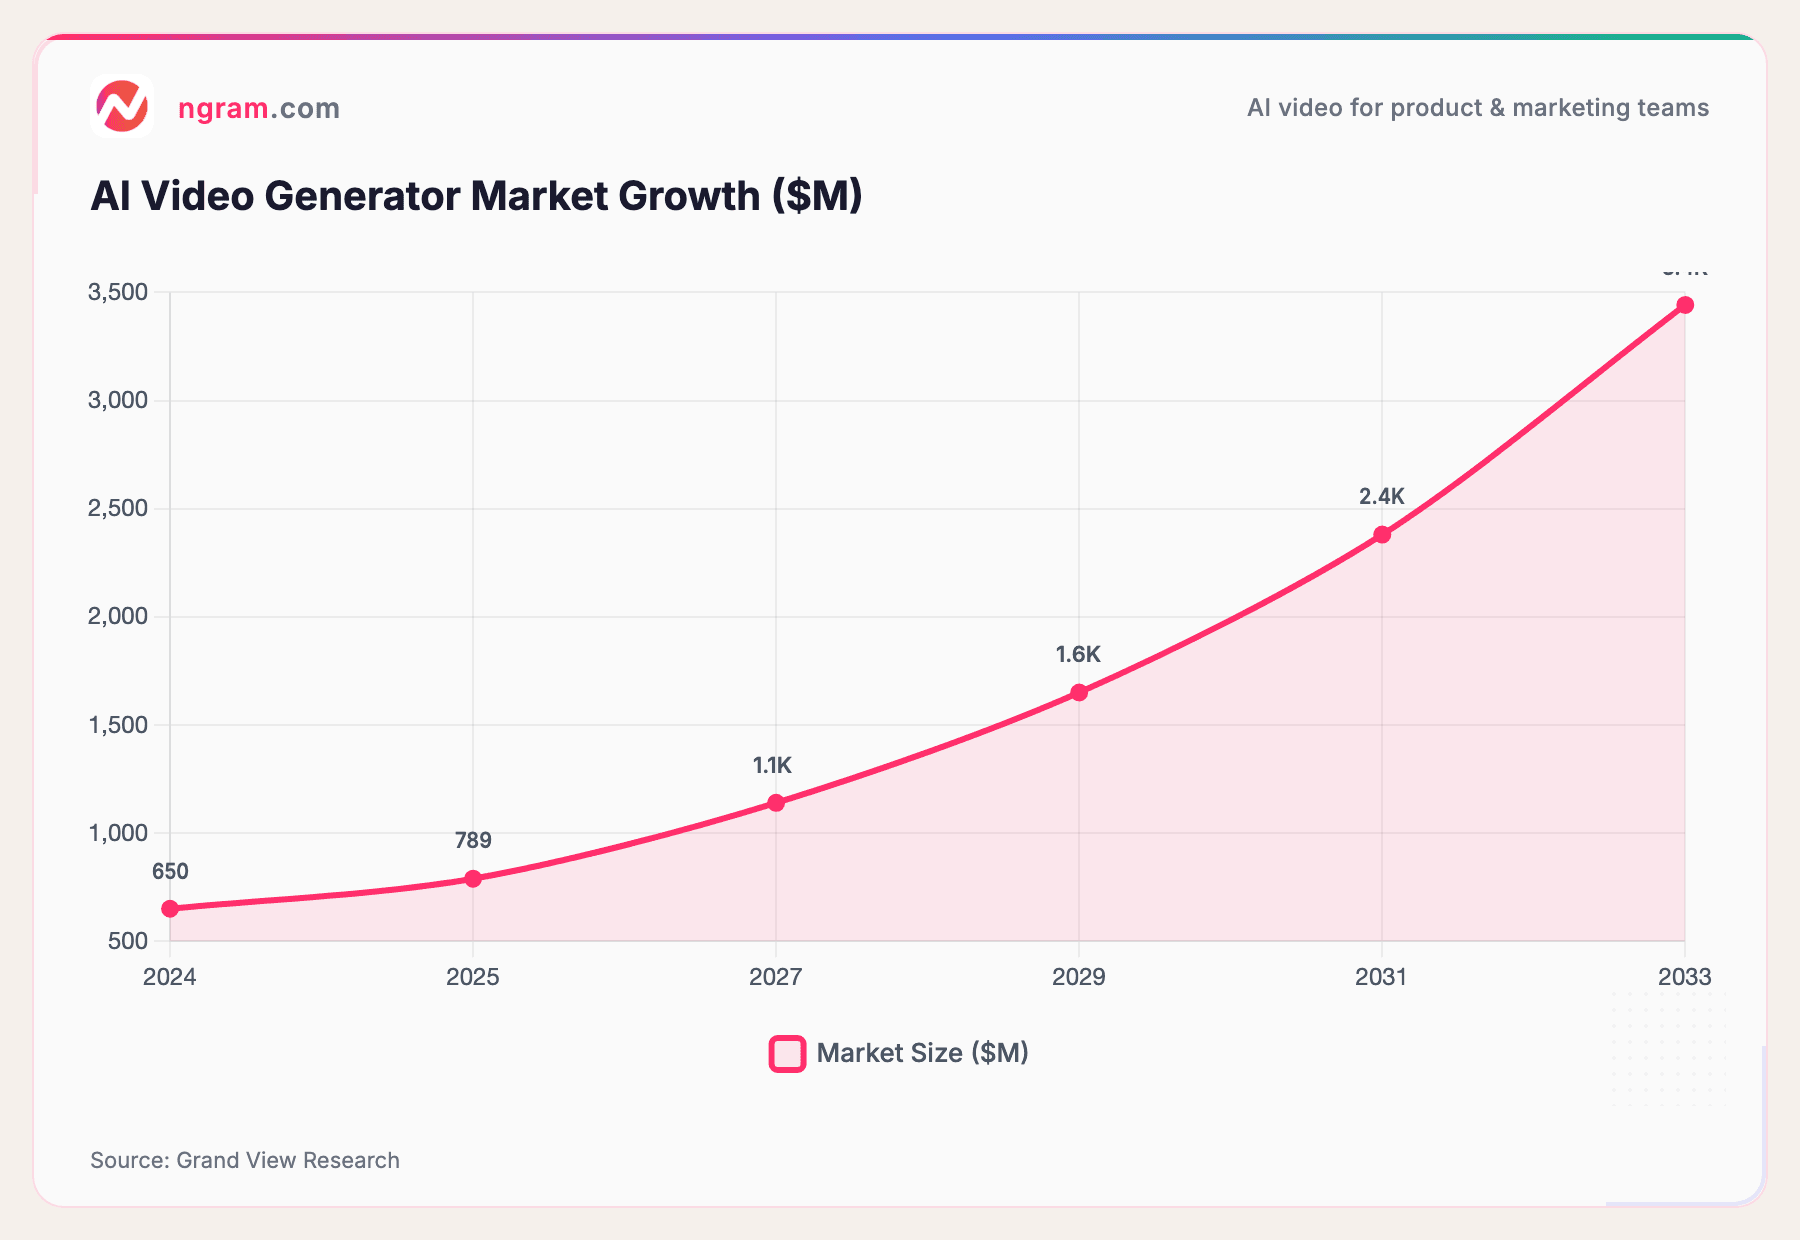The height and width of the screenshot is (1240, 1800).
Task: Toggle the 650 value label
Action: coord(171,870)
